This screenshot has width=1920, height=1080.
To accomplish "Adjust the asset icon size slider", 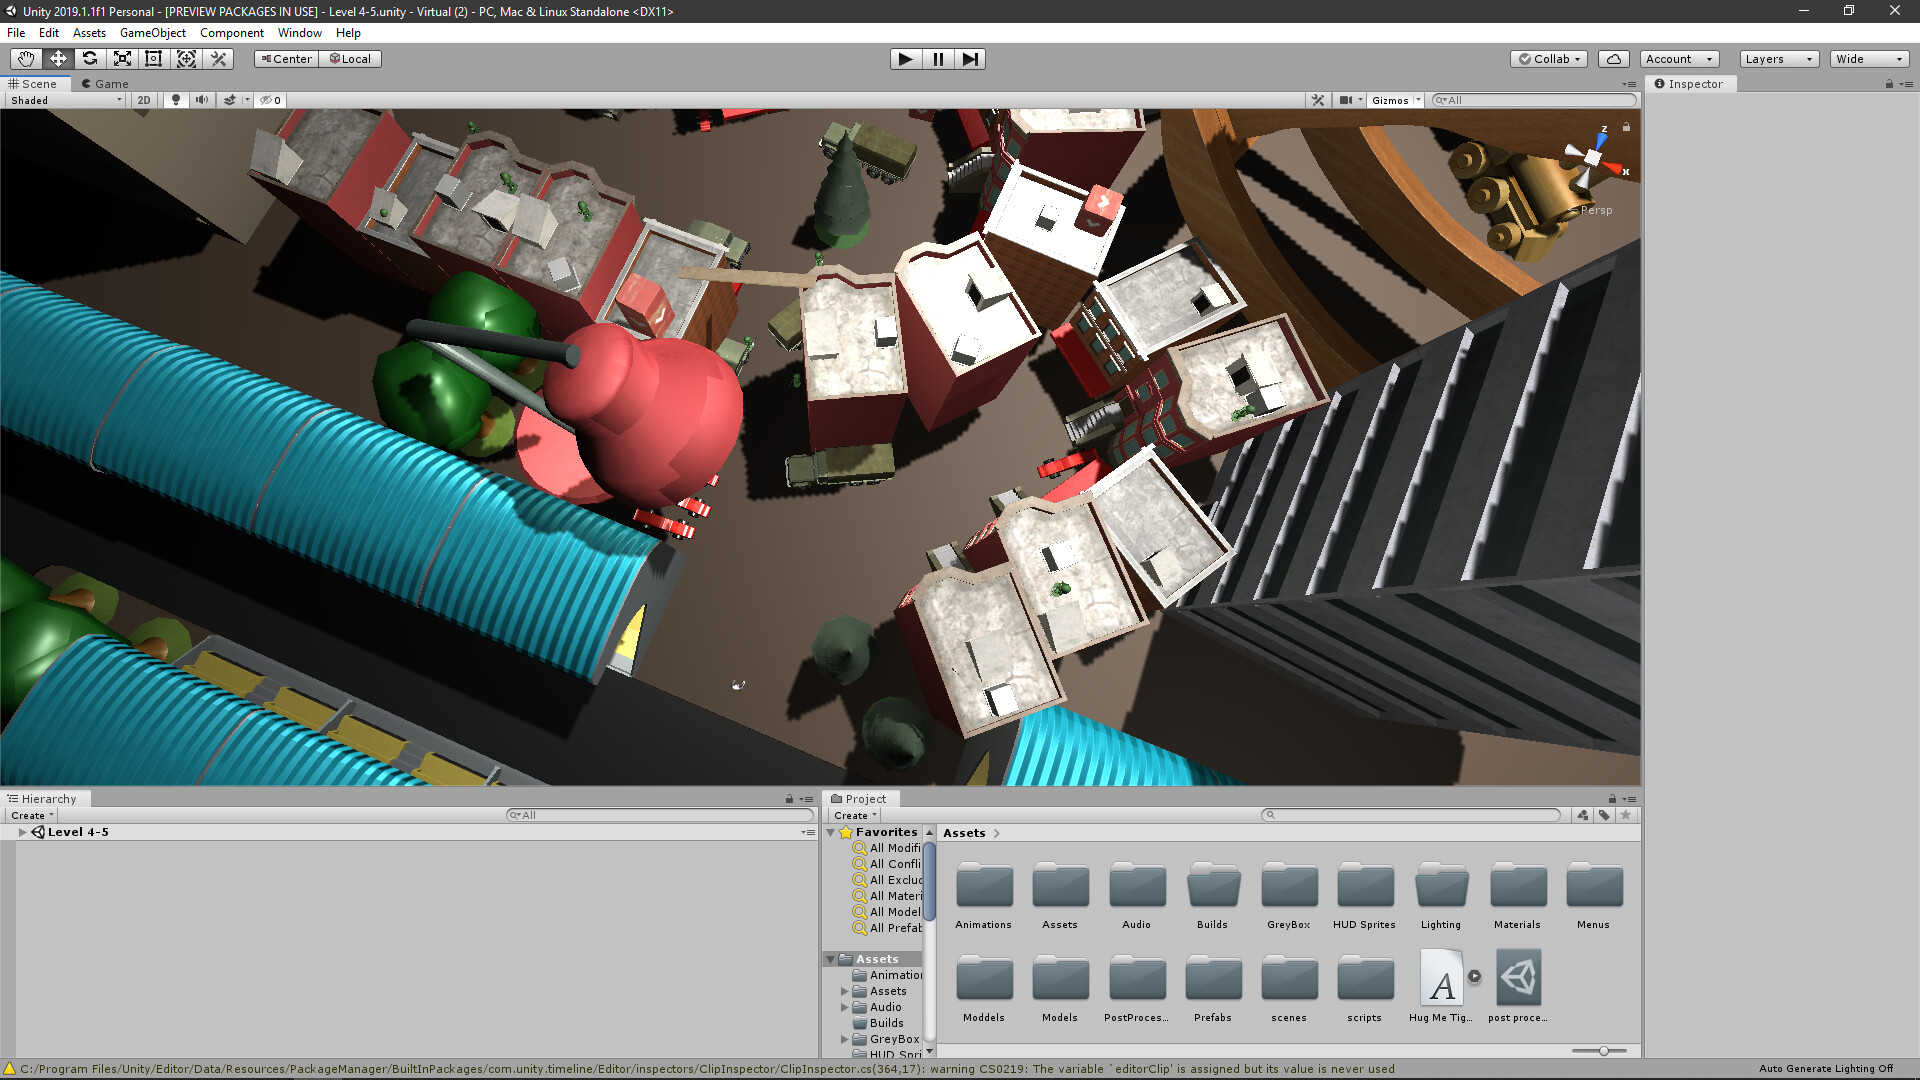I will [1603, 1051].
